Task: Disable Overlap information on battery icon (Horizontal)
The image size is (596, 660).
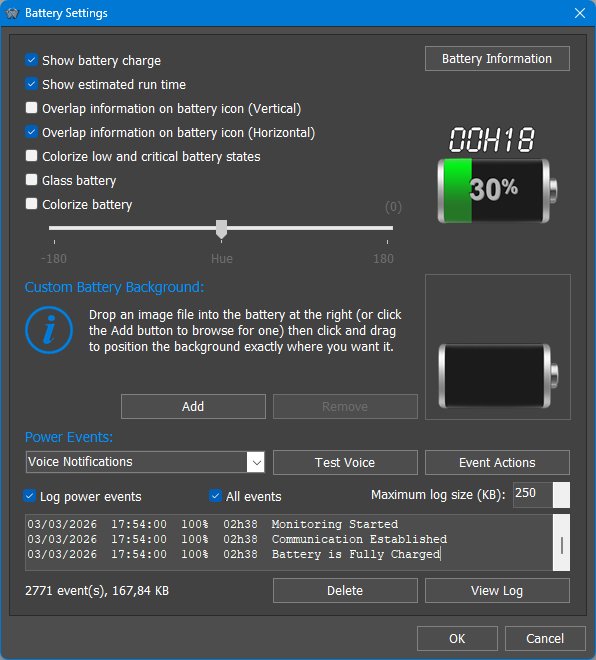Action: point(31,132)
